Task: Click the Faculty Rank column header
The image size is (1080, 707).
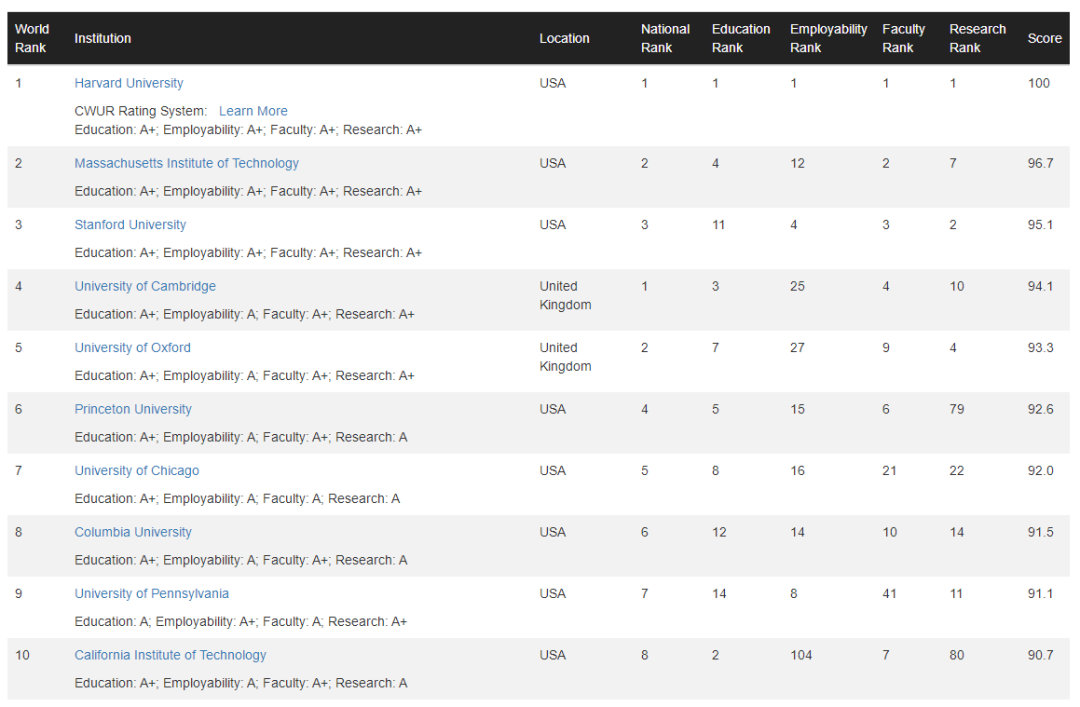Action: click(903, 38)
